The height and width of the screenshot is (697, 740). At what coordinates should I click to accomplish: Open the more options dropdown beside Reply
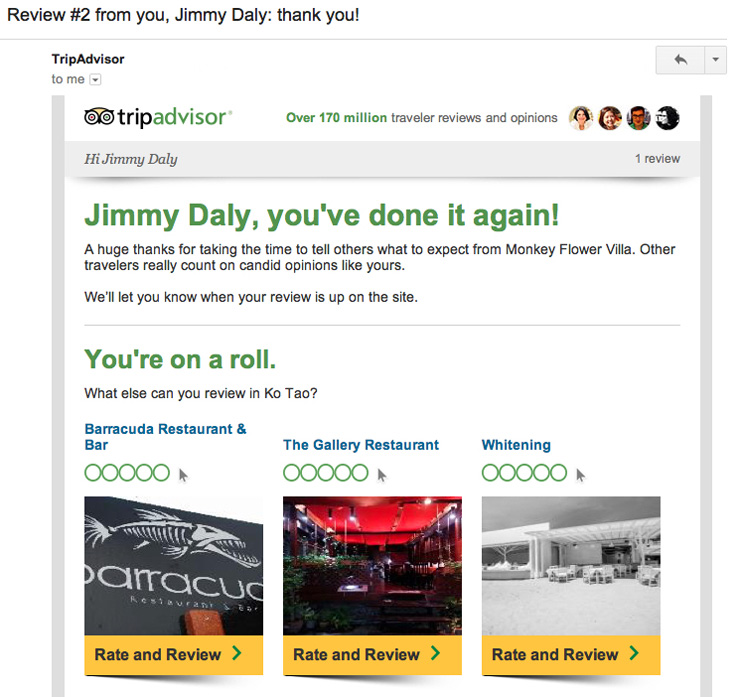[715, 60]
